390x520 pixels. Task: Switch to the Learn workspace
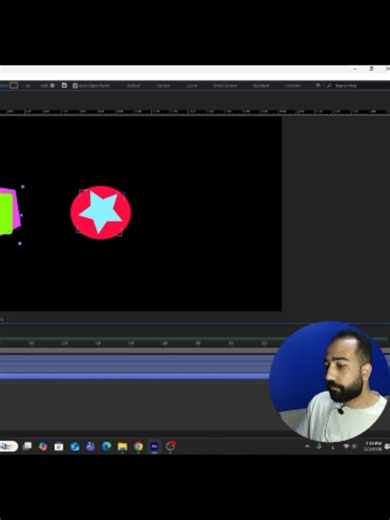pyautogui.click(x=192, y=86)
